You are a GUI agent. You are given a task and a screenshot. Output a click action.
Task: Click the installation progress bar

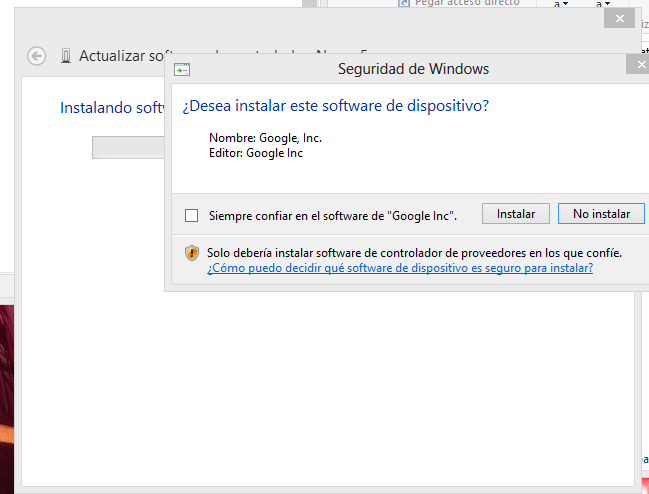128,148
